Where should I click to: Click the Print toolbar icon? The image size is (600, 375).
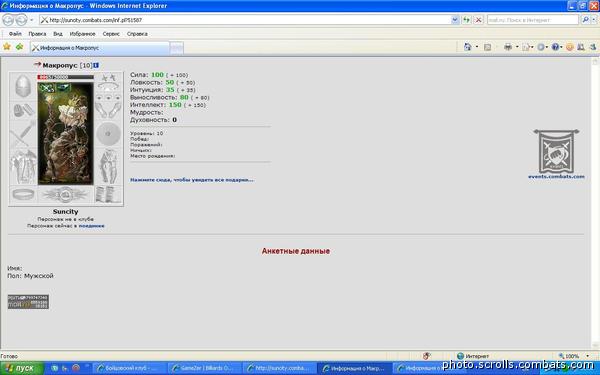508,47
